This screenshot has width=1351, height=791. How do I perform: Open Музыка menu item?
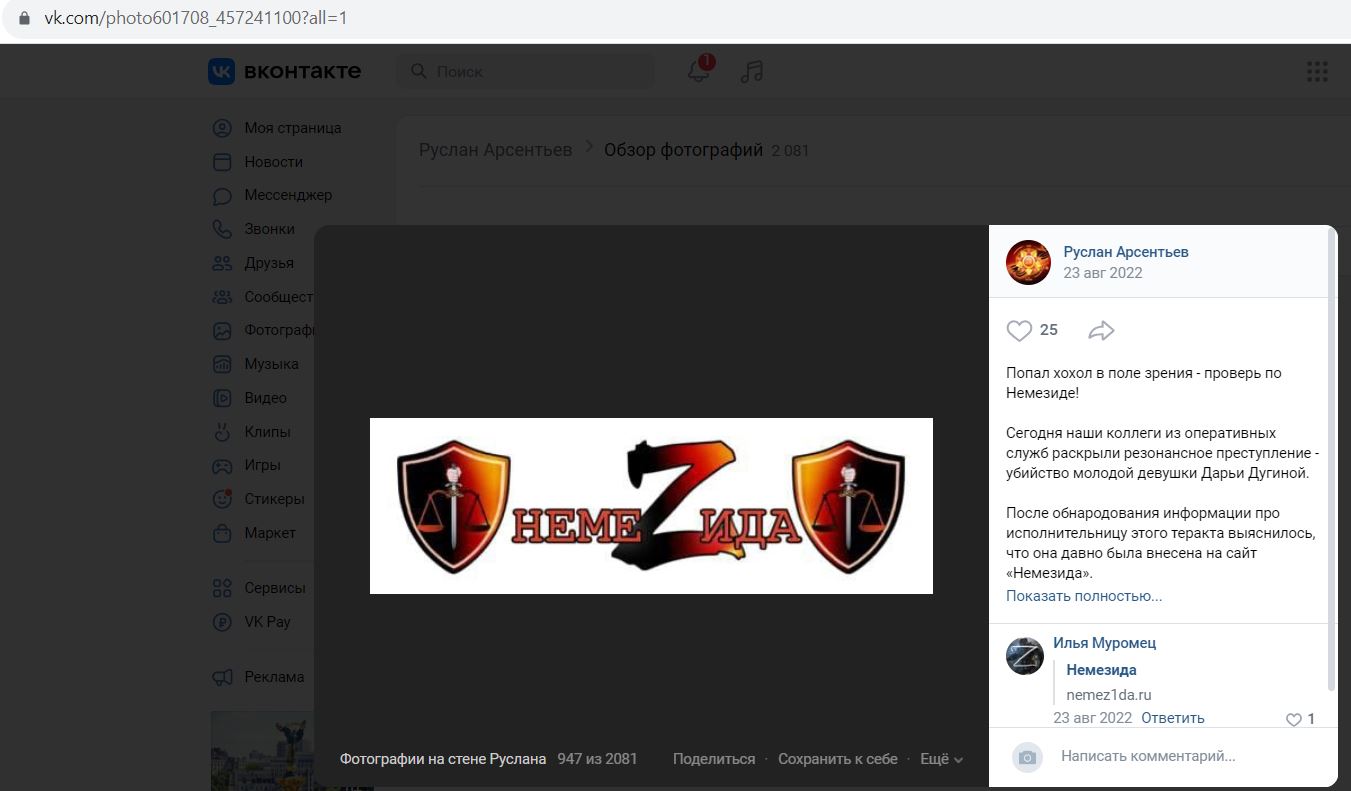coord(271,364)
